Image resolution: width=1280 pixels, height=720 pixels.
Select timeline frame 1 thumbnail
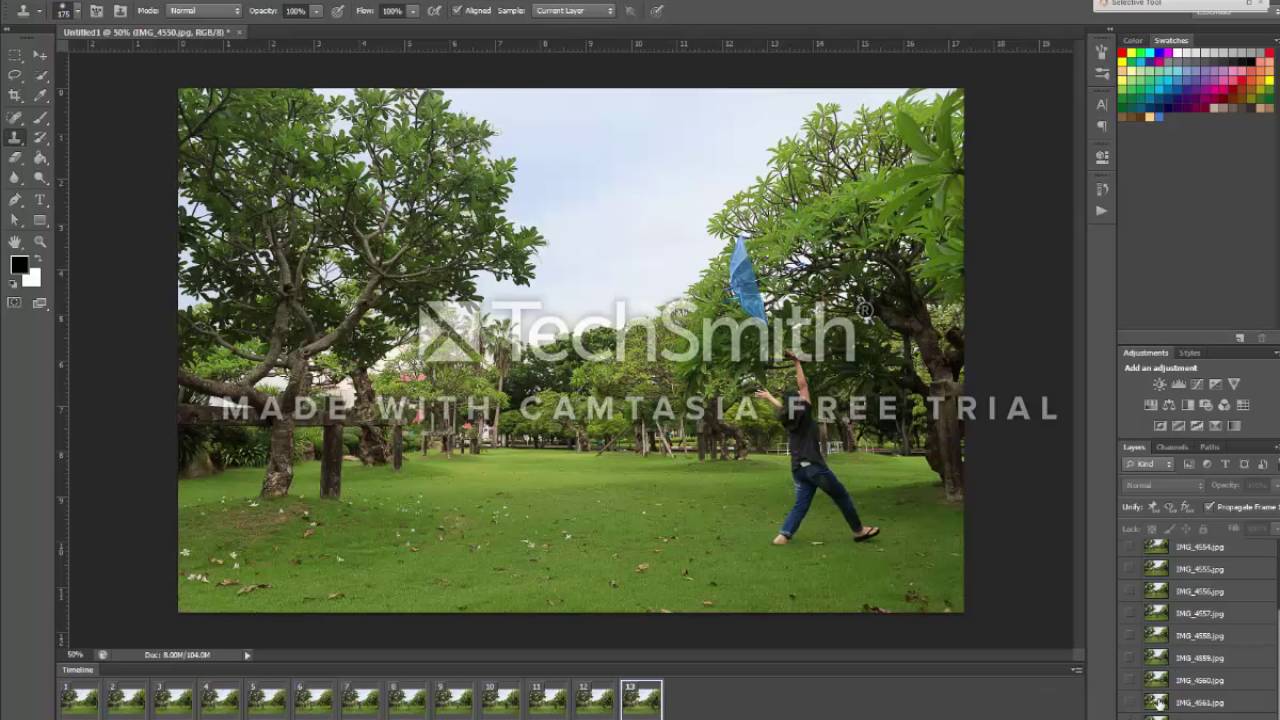[x=79, y=698]
